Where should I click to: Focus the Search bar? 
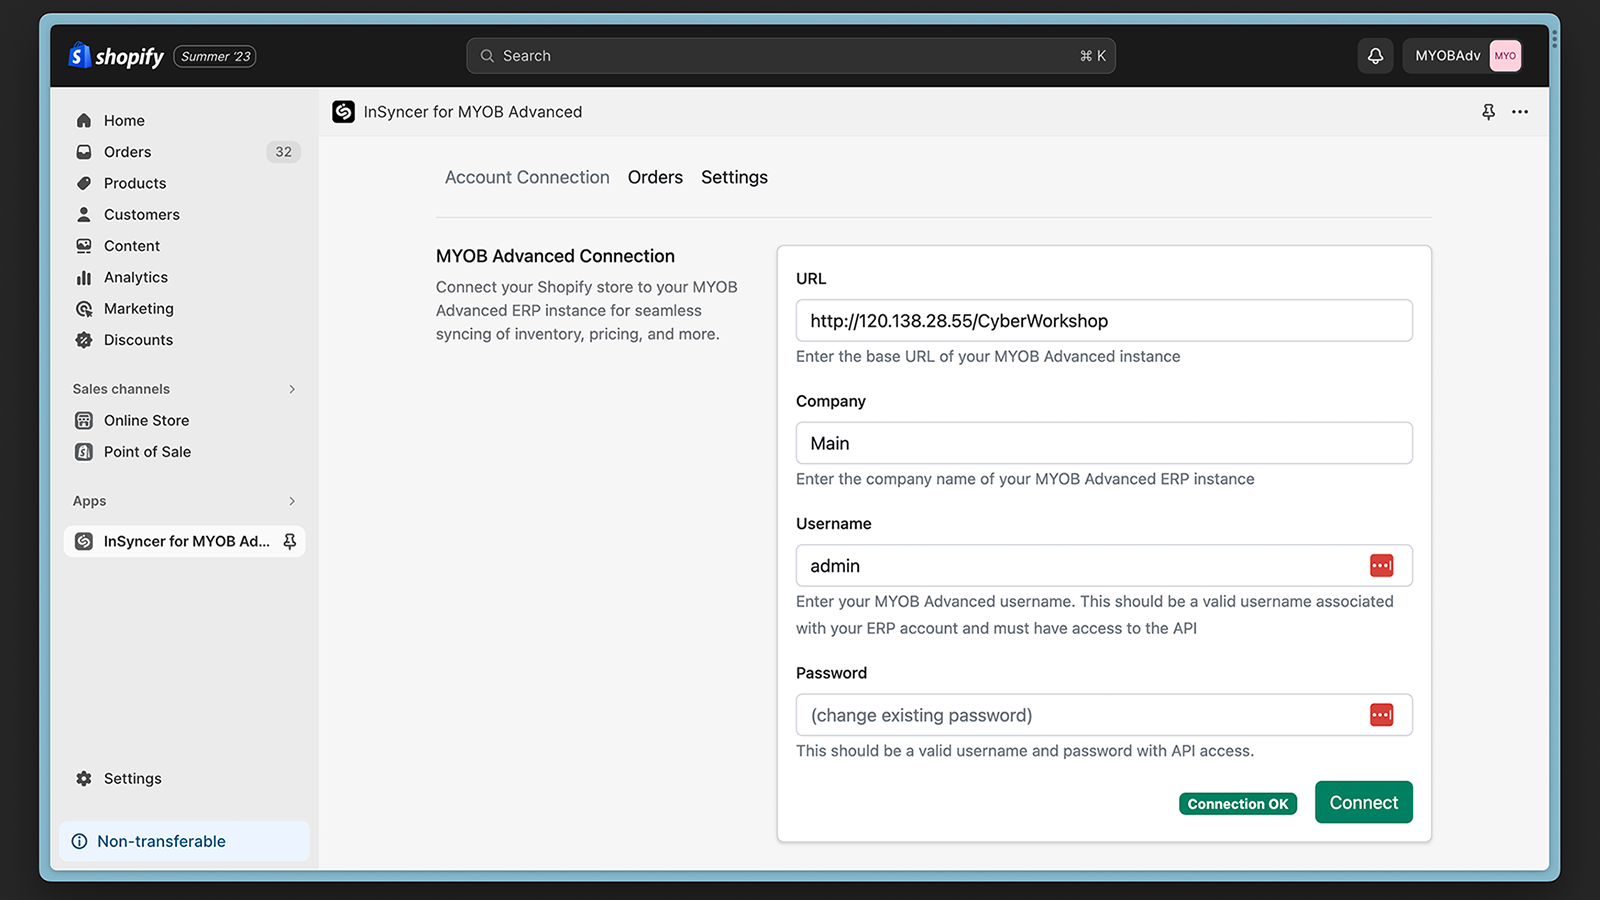pyautogui.click(x=790, y=56)
